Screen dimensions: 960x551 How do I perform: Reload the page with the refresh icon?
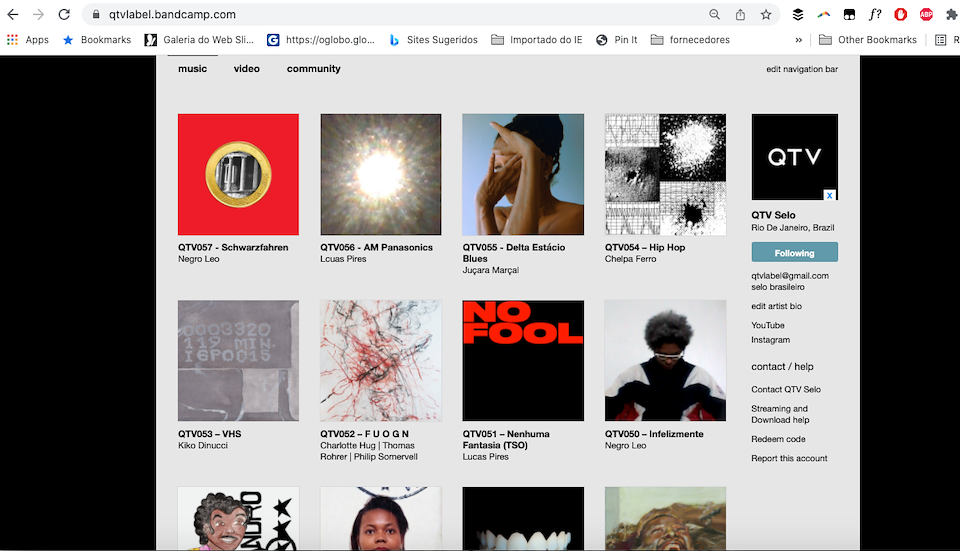tap(64, 15)
